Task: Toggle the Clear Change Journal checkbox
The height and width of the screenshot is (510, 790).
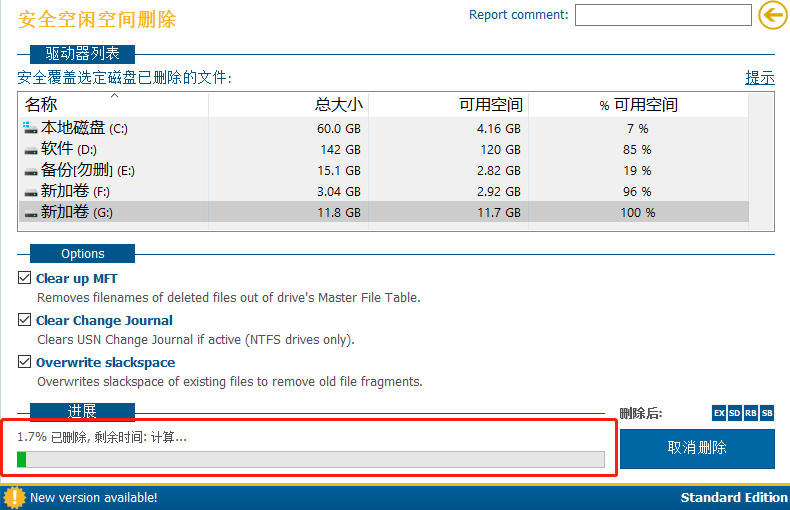Action: 24,320
